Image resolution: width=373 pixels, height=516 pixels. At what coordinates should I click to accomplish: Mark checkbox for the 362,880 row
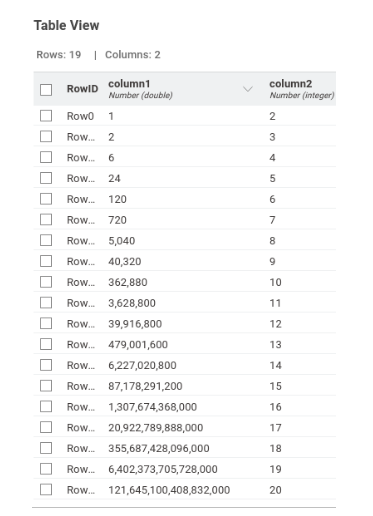pyautogui.click(x=46, y=282)
